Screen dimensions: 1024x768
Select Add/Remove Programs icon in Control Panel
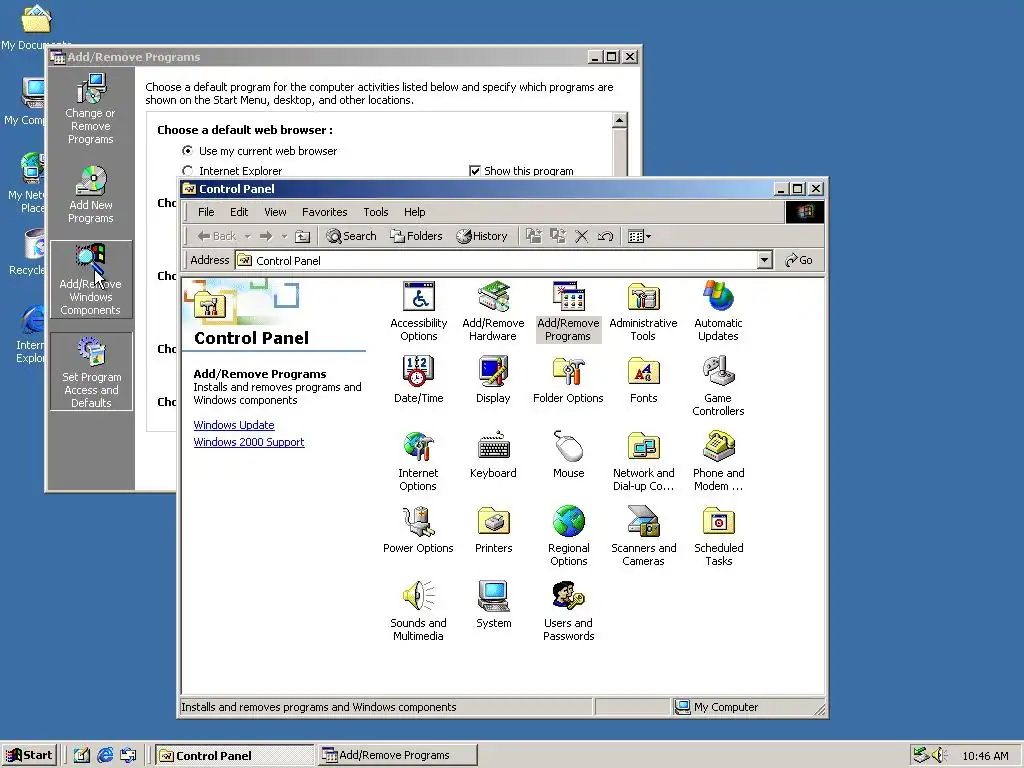pos(568,312)
